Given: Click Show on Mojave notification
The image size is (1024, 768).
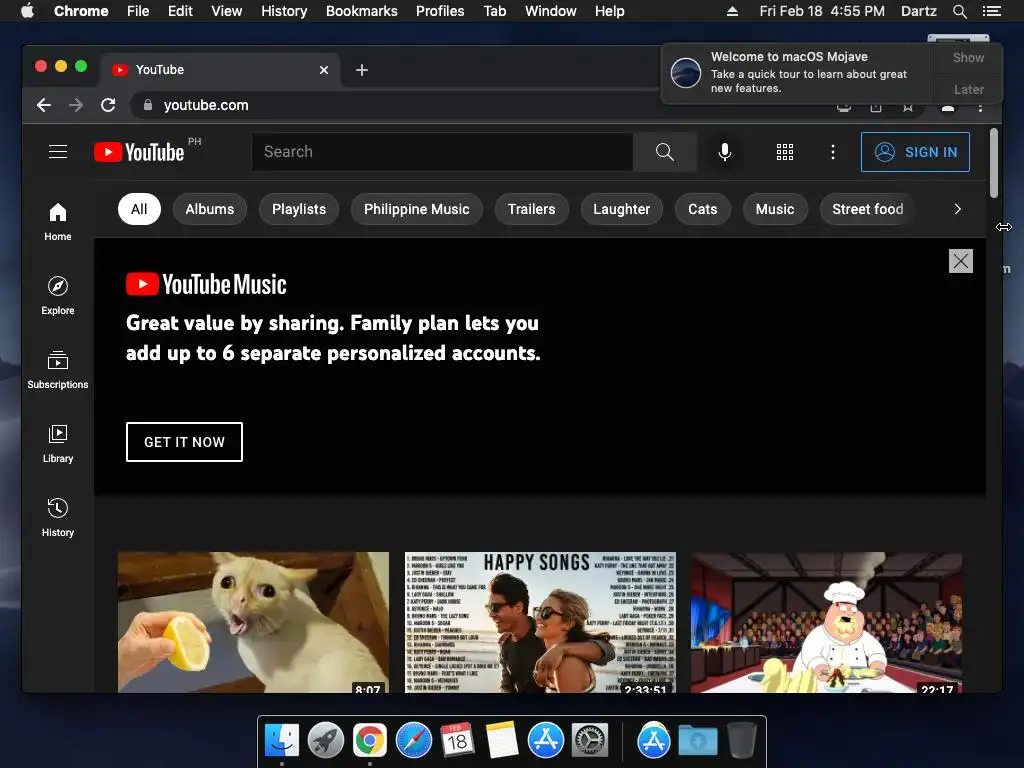Looking at the screenshot, I should pos(968,57).
